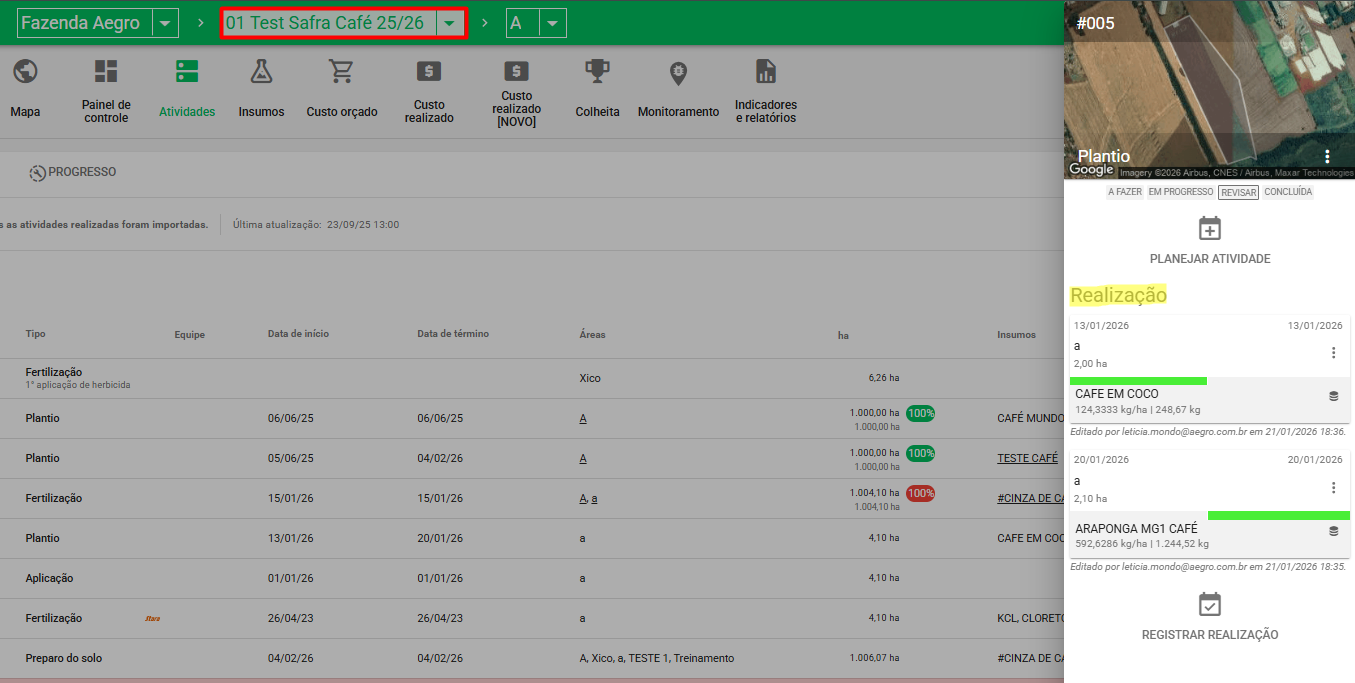Click the stock icon beside CAFE EM COCO
The image size is (1355, 683).
(1333, 396)
